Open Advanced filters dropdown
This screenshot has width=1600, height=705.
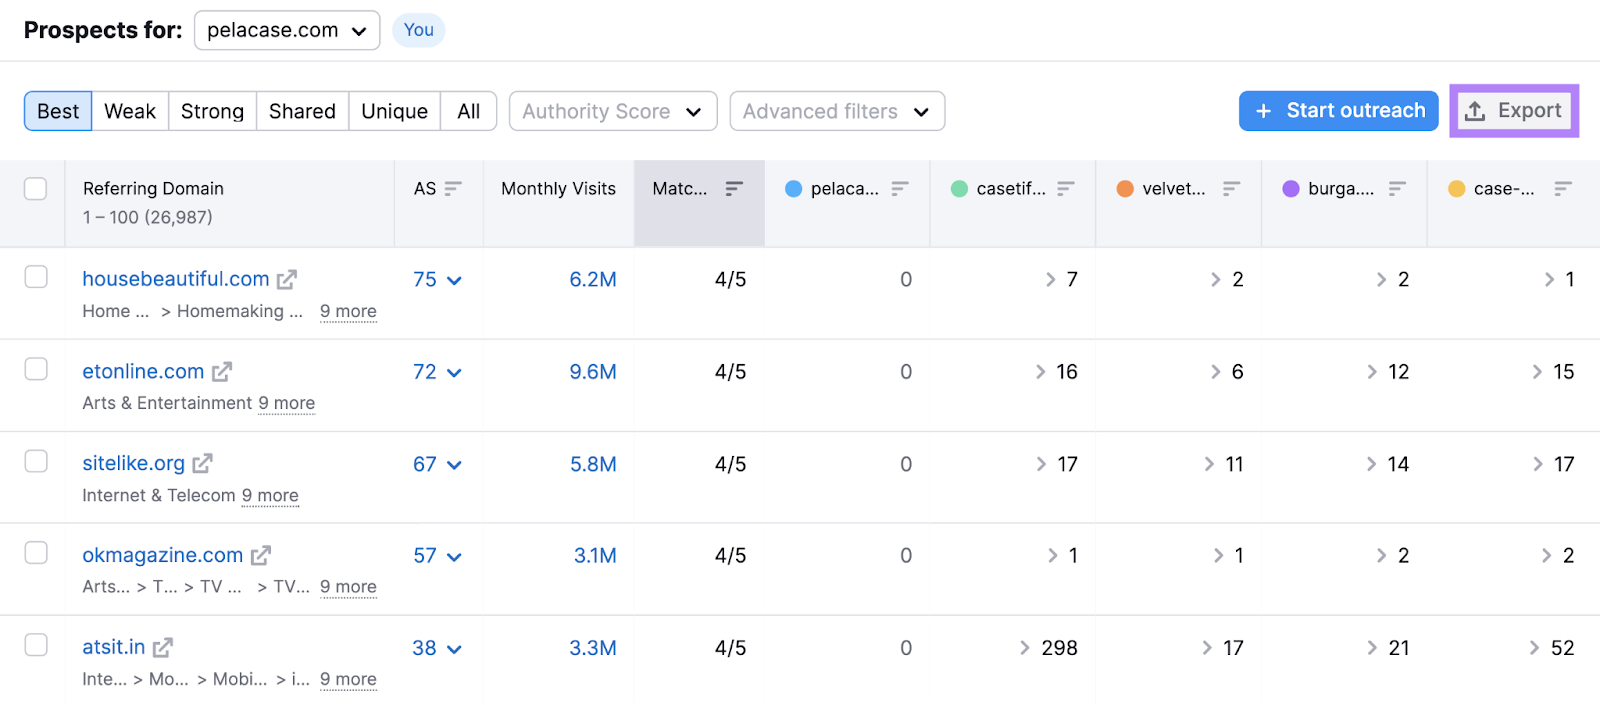(836, 112)
